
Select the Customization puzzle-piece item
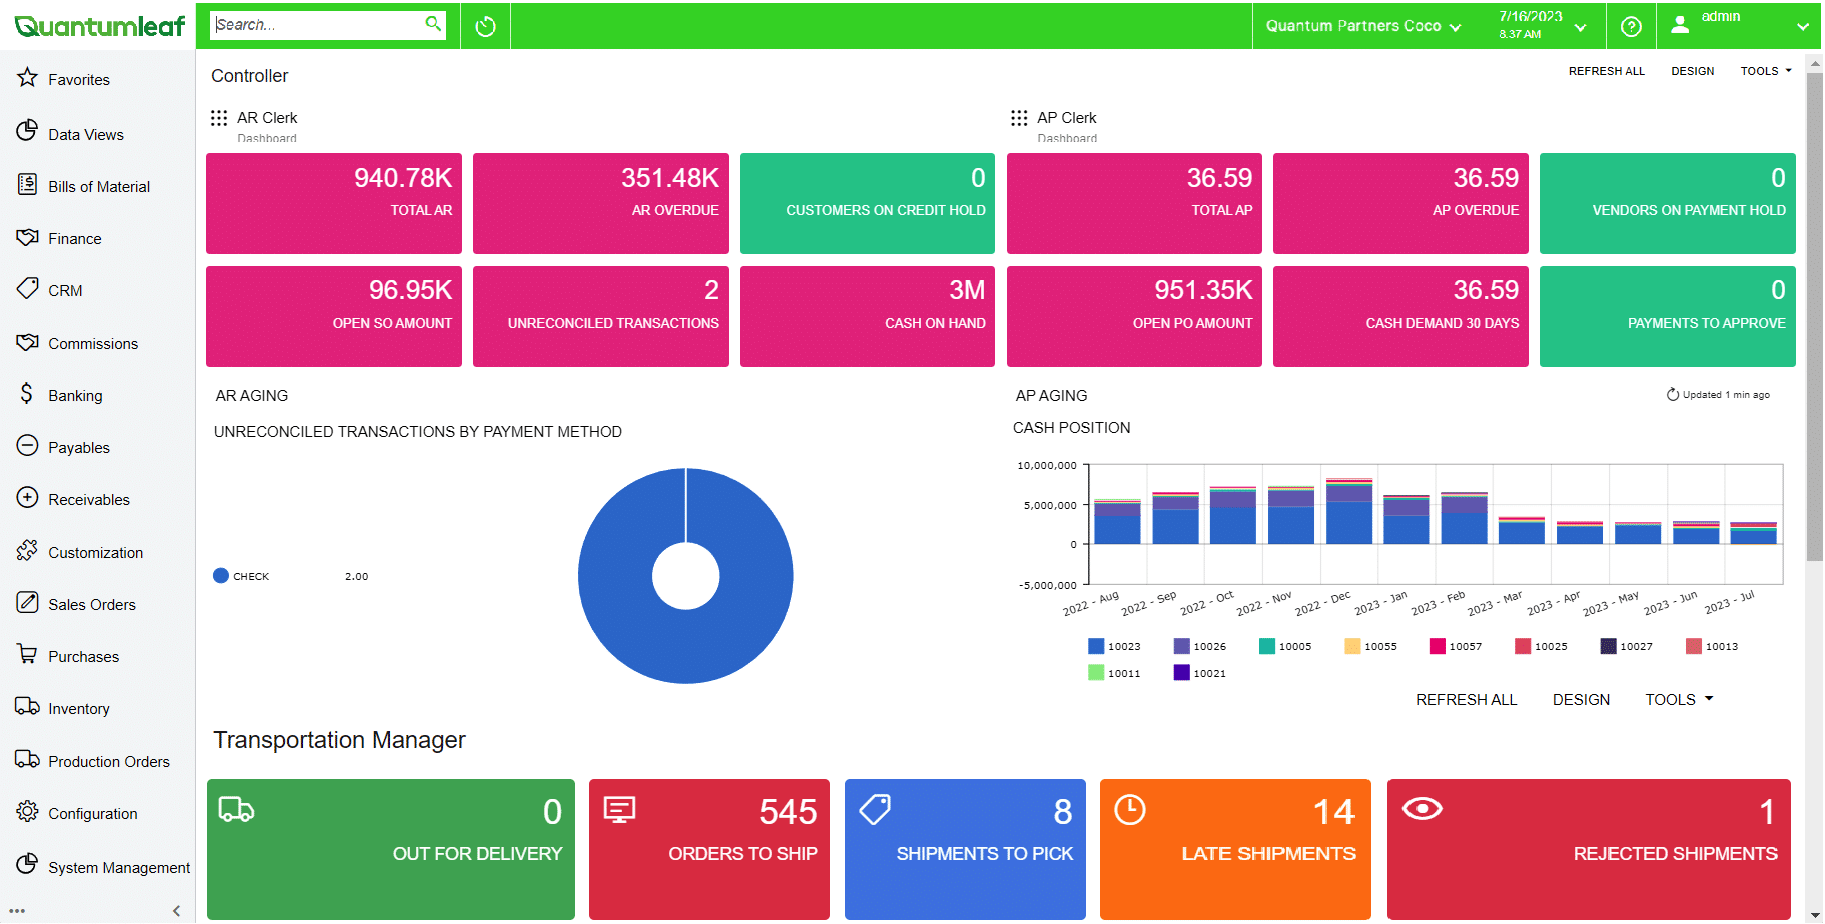pyautogui.click(x=79, y=552)
